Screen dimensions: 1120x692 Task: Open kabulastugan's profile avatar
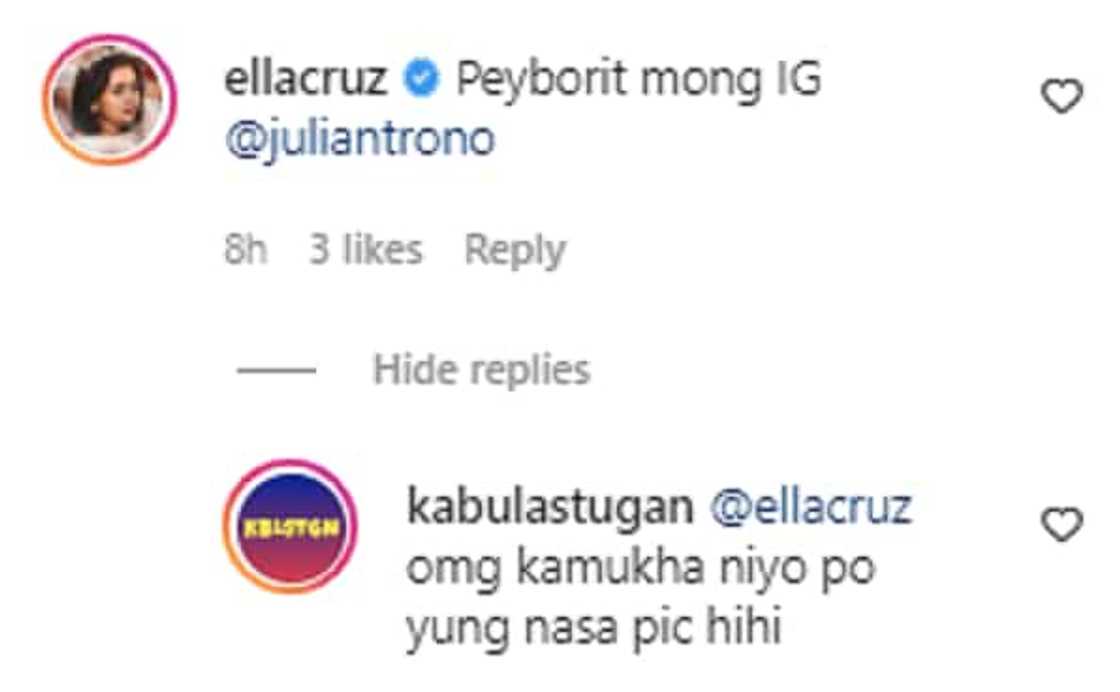click(290, 527)
